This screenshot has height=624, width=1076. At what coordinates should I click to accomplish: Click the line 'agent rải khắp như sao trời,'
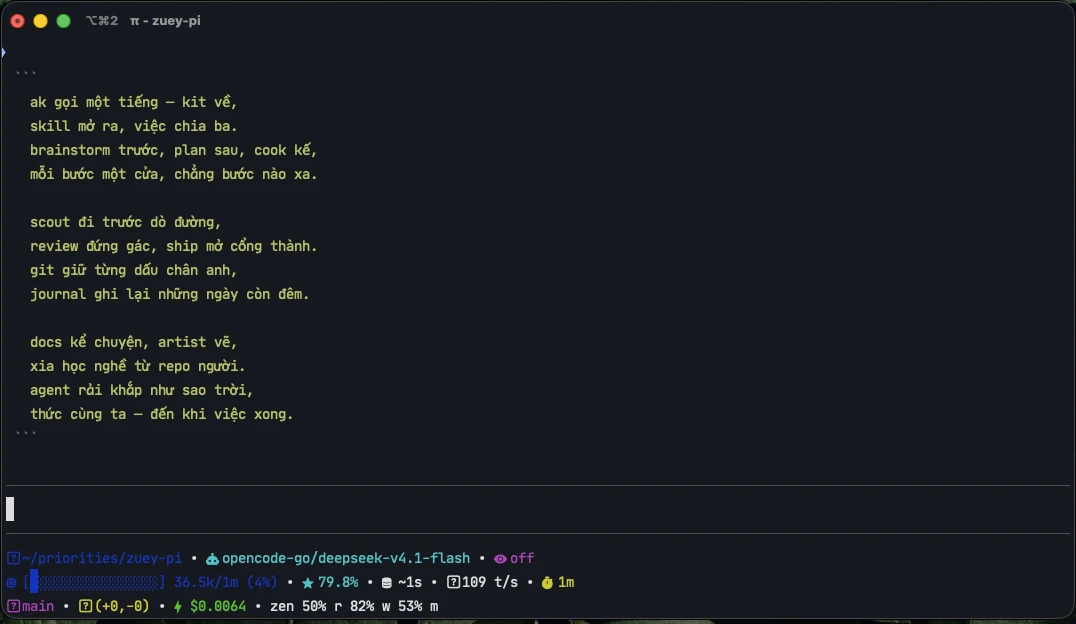tap(141, 391)
